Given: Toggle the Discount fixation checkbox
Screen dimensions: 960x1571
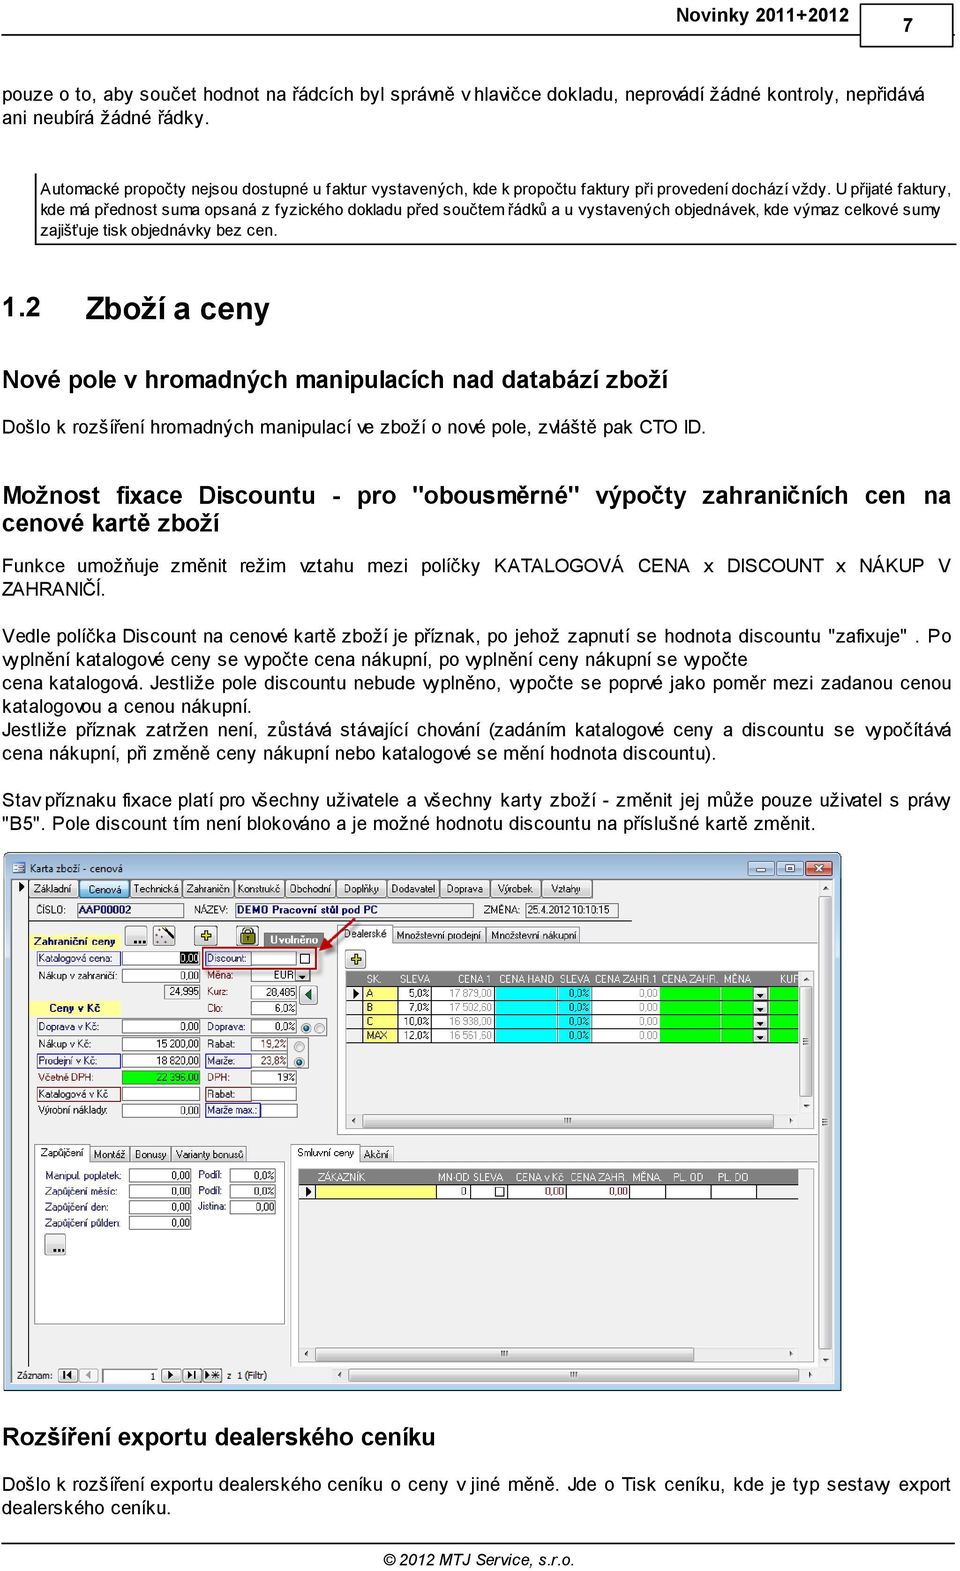Looking at the screenshot, I should [x=305, y=958].
